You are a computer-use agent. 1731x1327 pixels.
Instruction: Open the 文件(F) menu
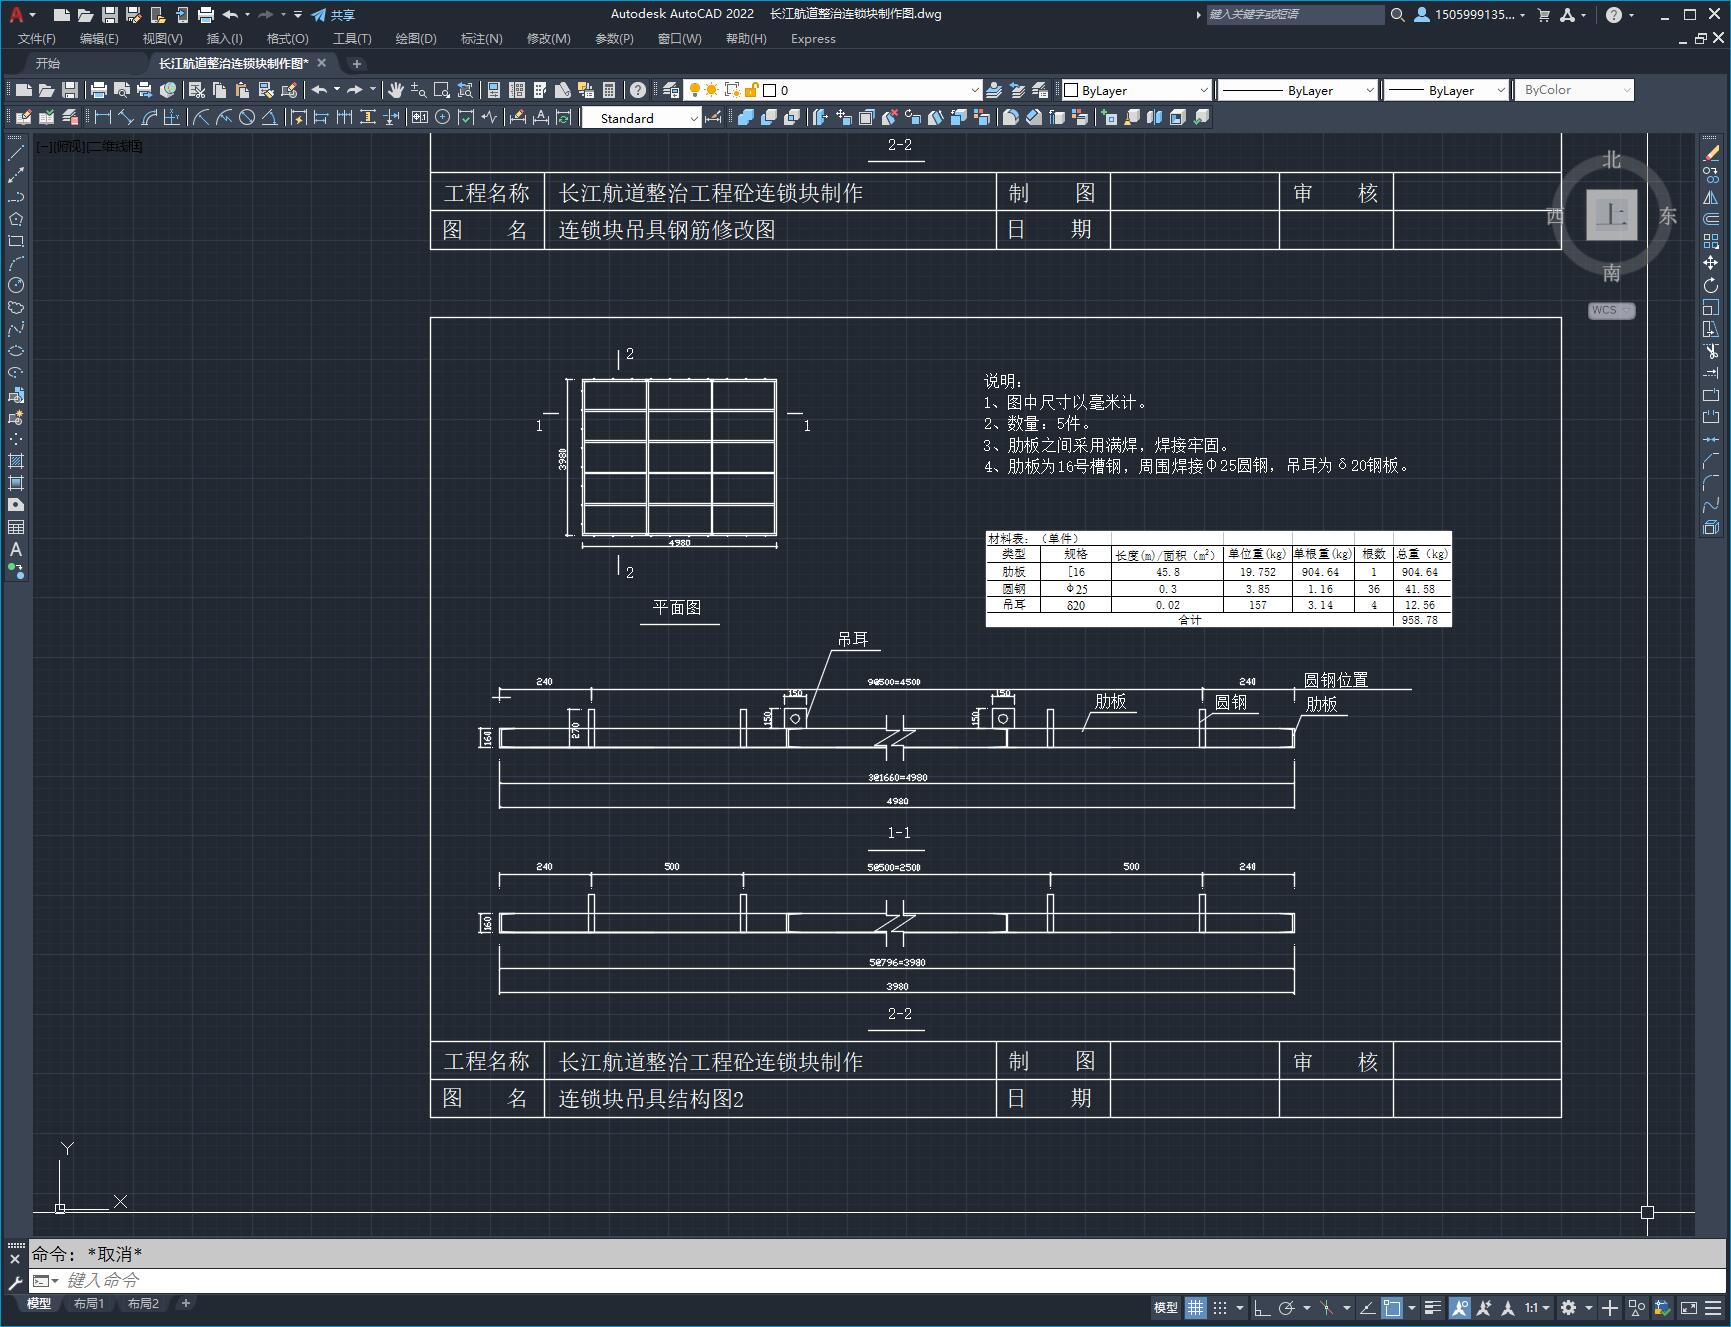37,38
